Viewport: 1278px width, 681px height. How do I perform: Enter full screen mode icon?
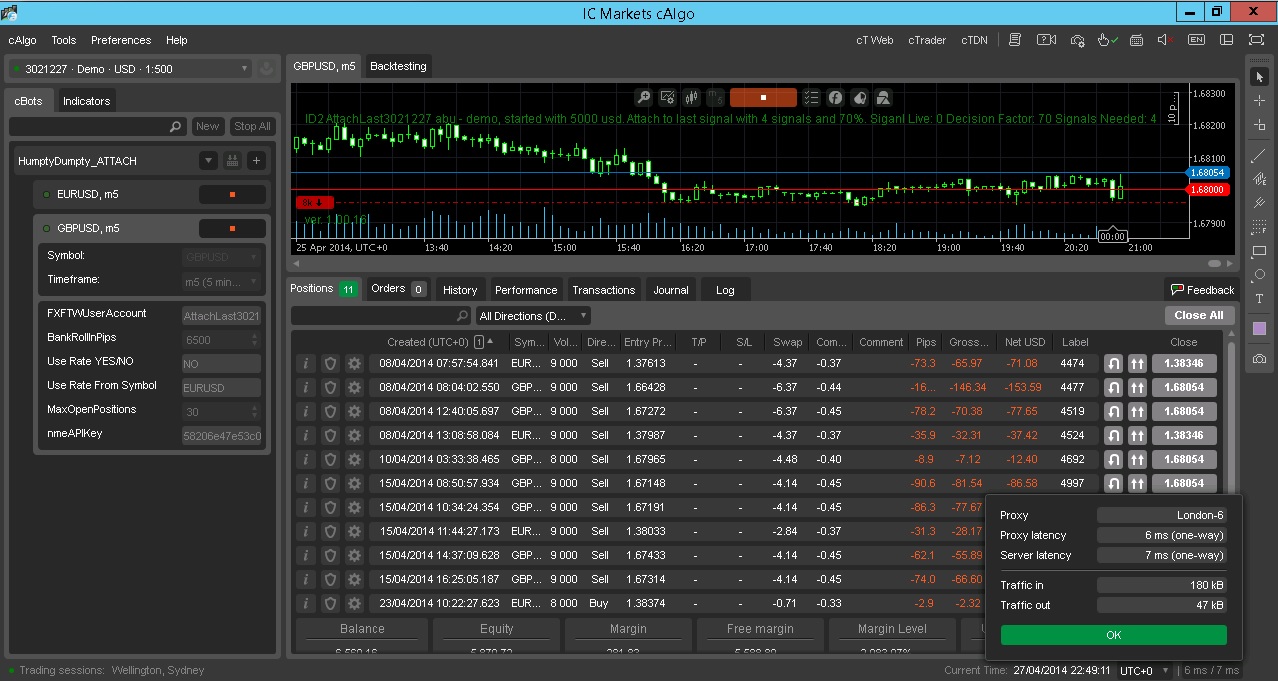[x=1257, y=40]
